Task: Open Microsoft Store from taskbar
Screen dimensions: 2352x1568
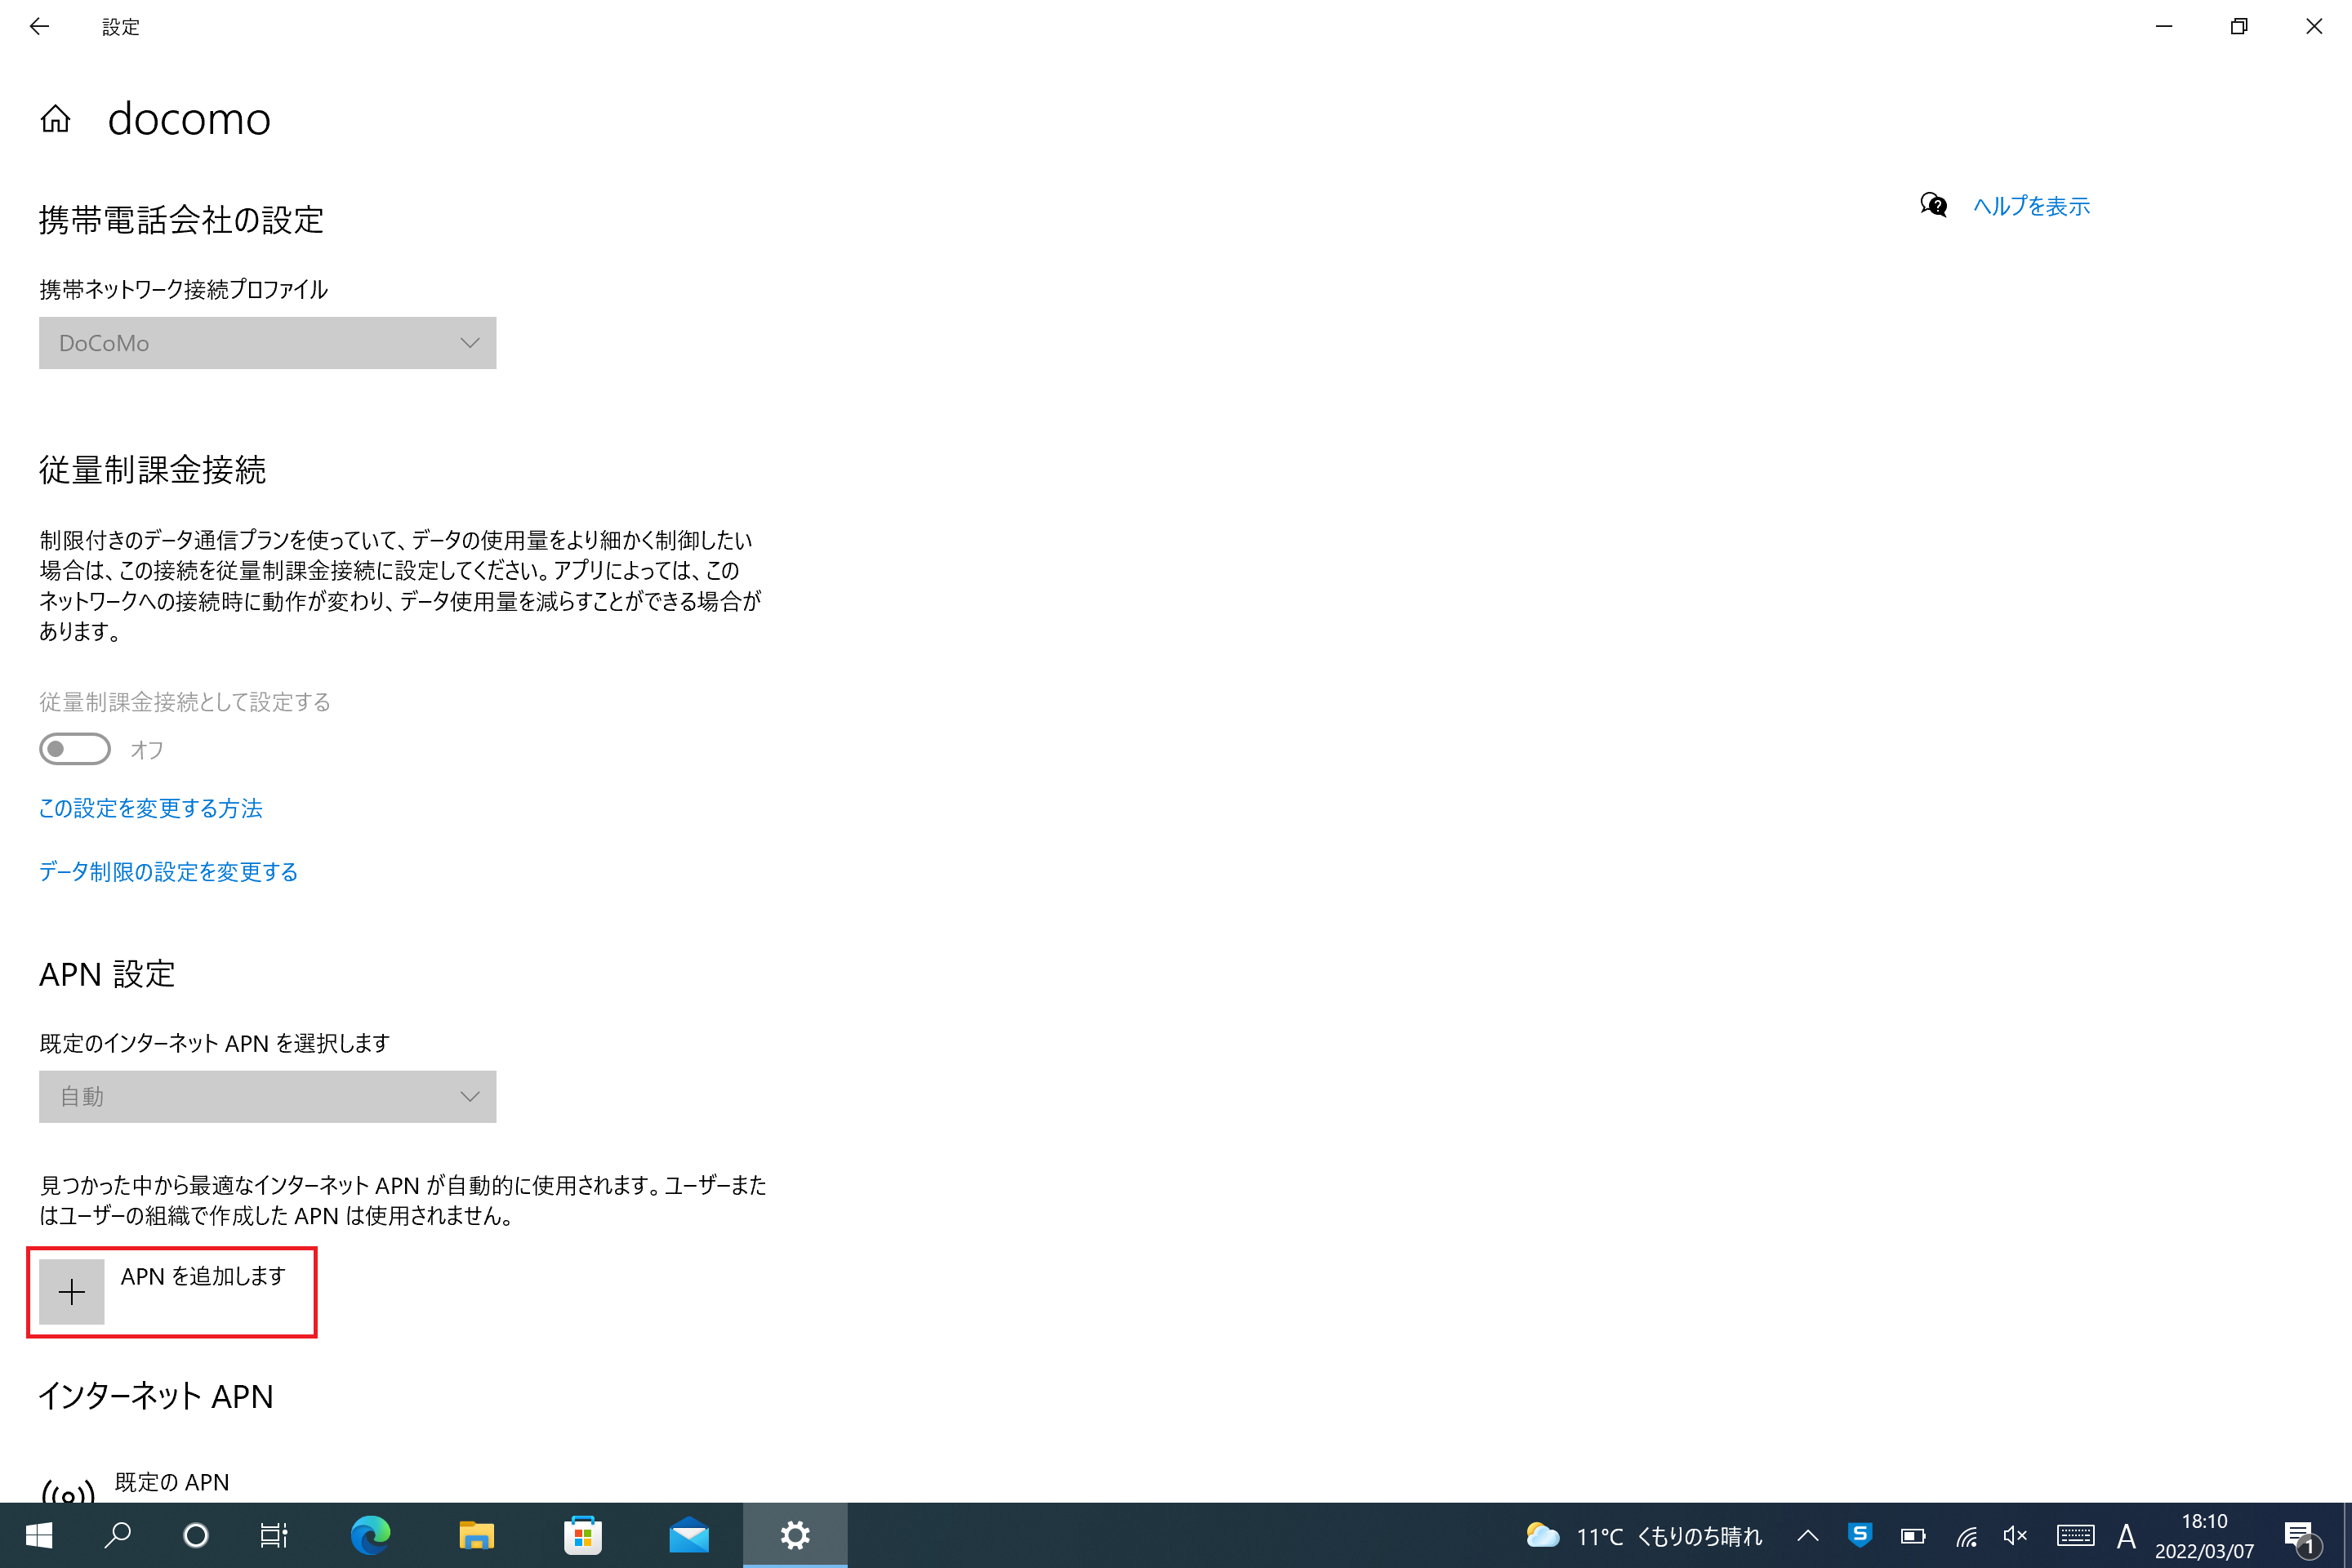Action: [x=583, y=1535]
